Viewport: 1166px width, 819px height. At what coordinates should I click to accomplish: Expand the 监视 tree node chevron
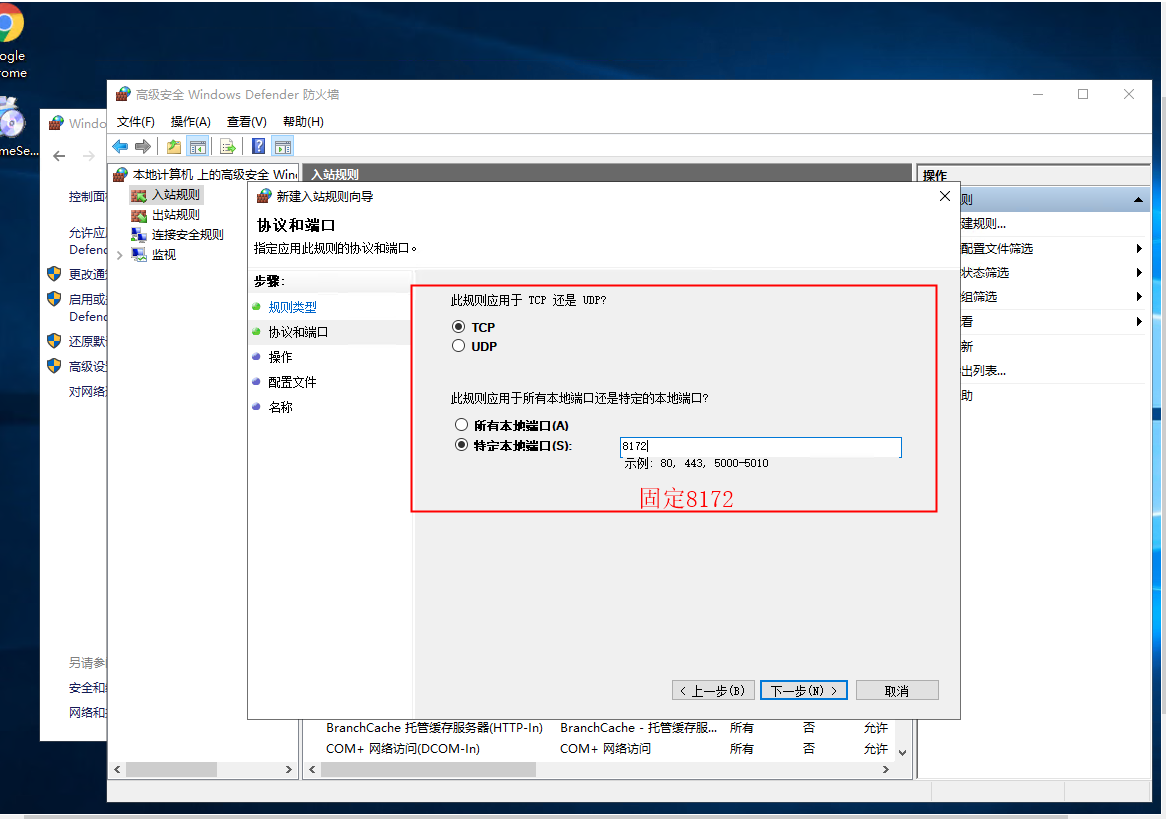120,255
